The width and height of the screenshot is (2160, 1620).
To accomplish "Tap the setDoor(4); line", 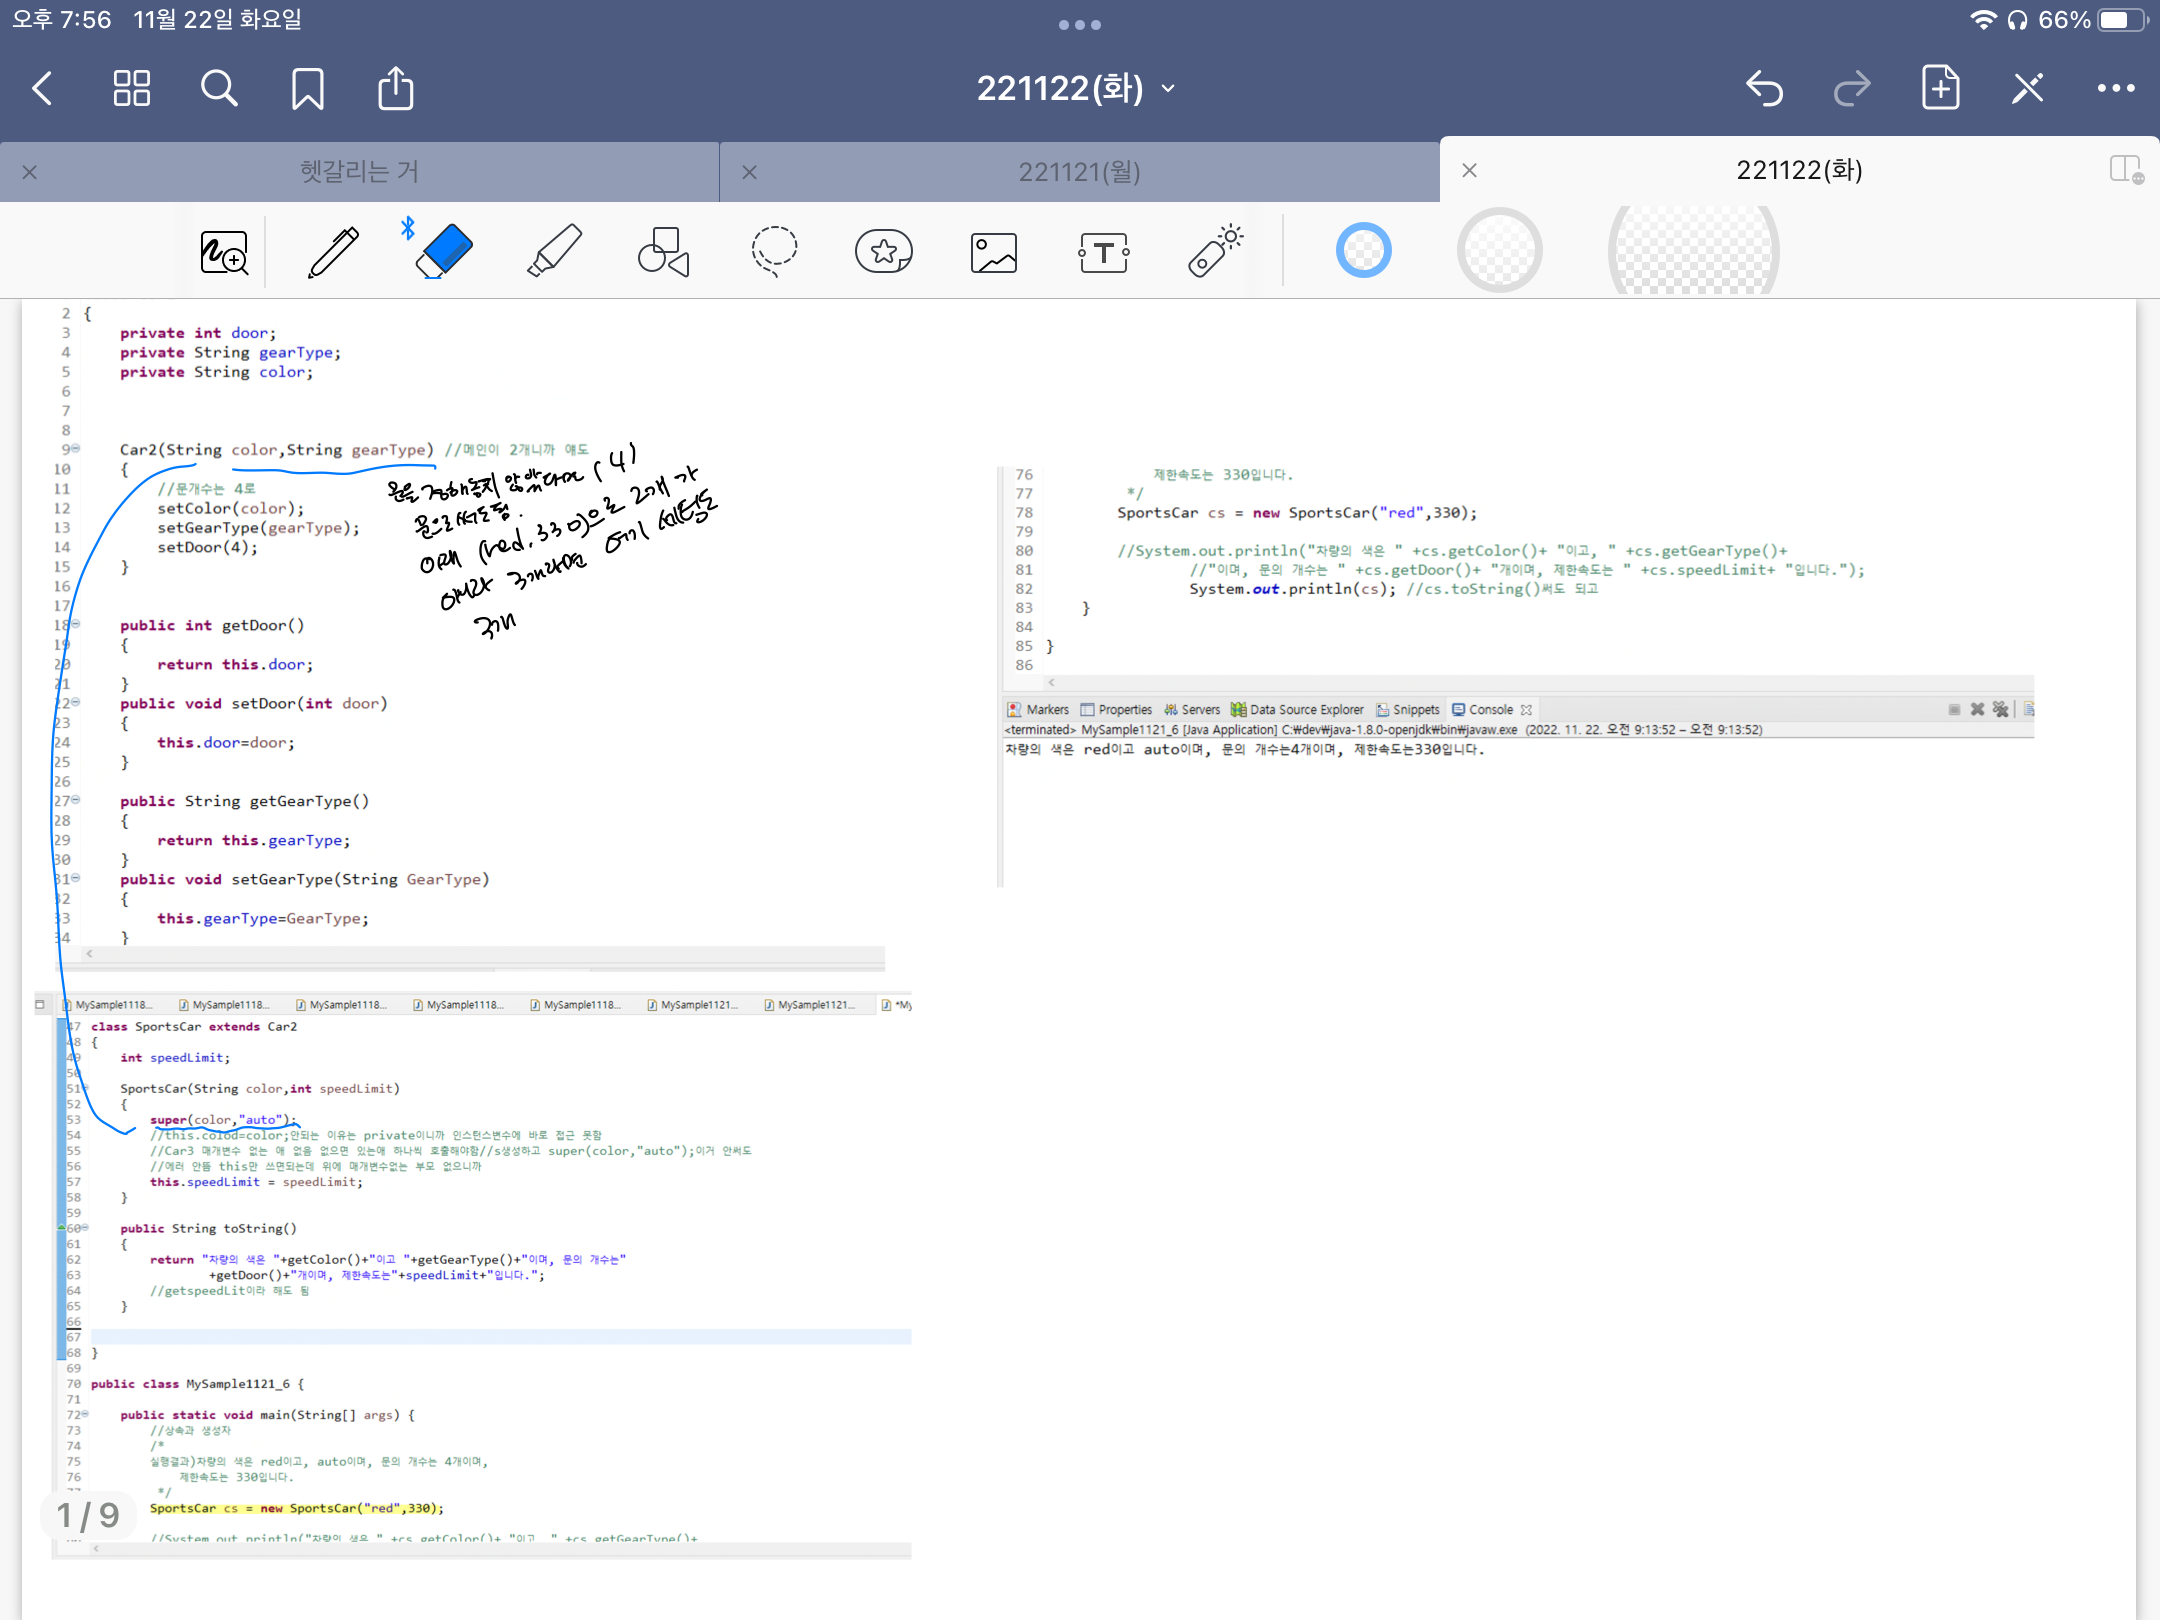I will coord(207,547).
